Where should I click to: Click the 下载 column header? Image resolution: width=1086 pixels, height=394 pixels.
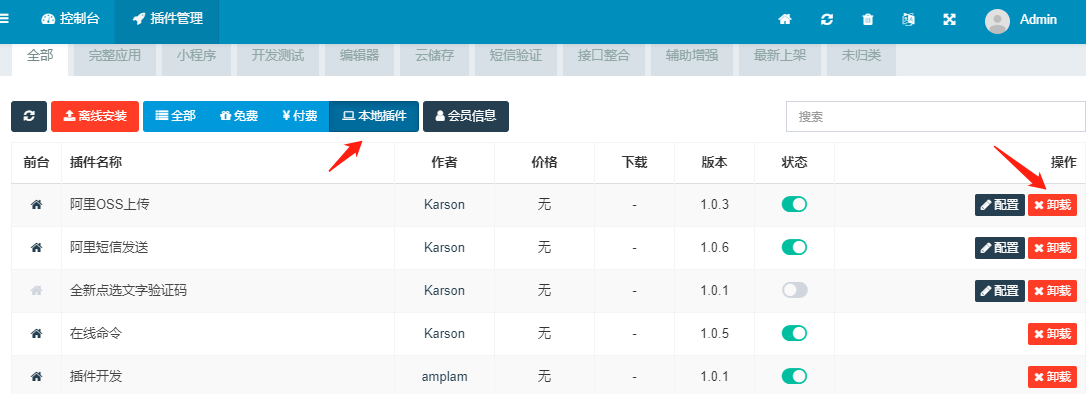[x=634, y=163]
